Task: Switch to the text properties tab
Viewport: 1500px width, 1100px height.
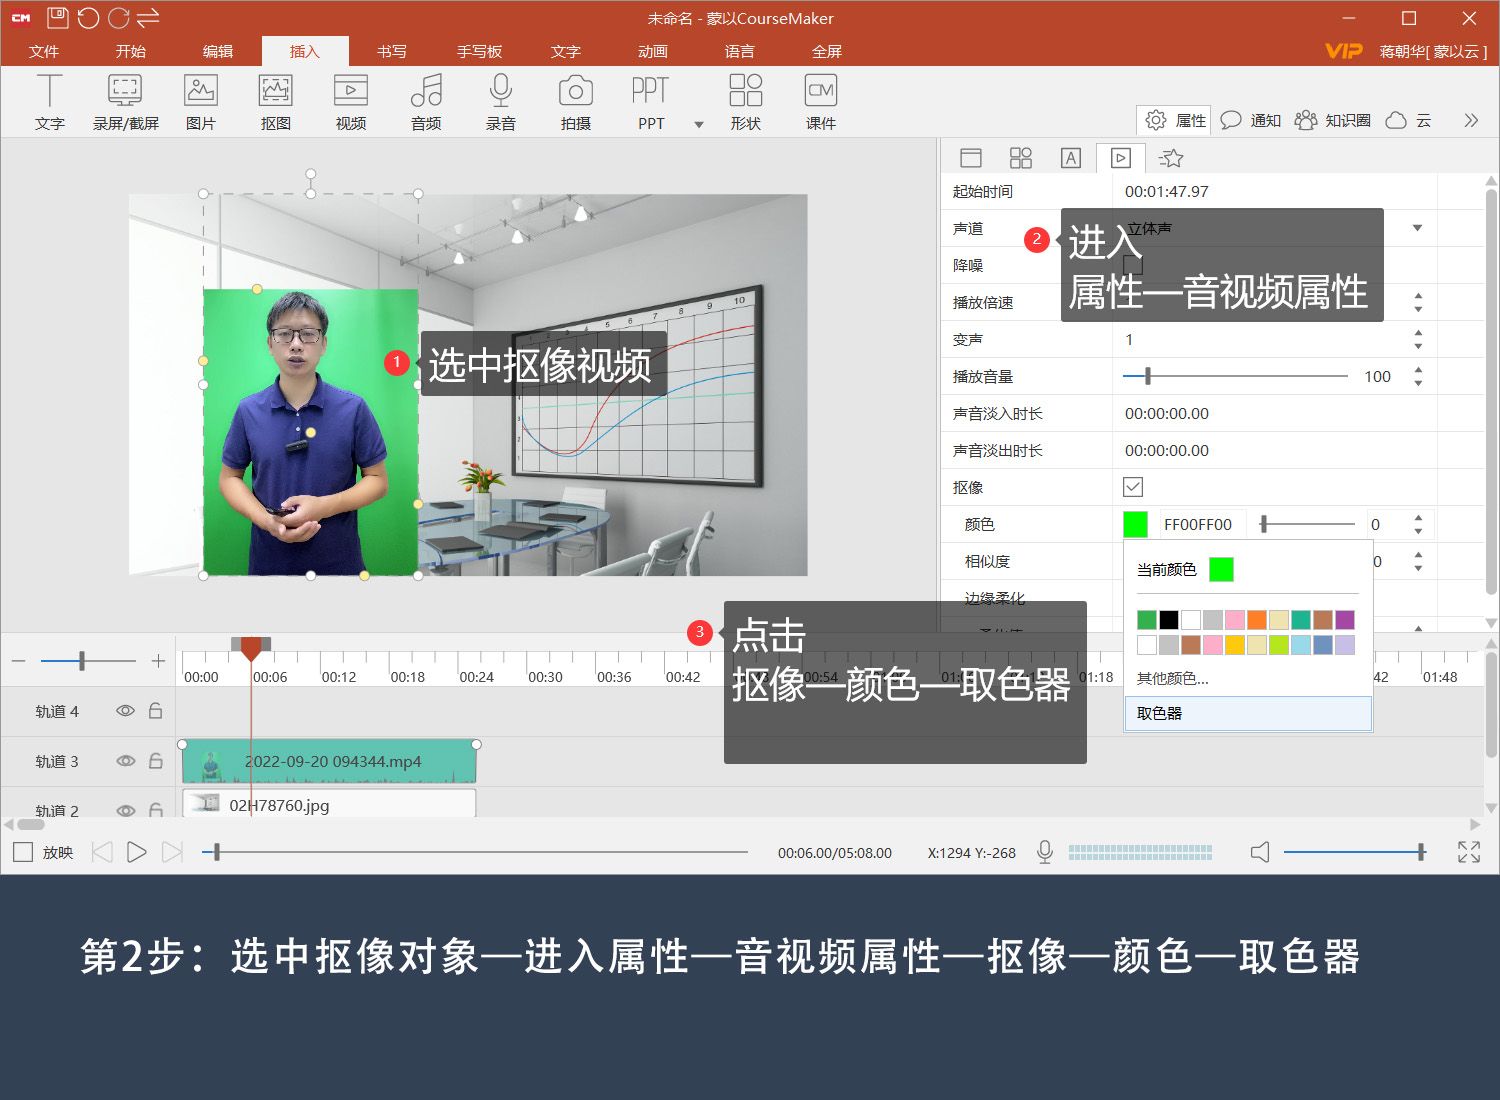Action: [1070, 158]
